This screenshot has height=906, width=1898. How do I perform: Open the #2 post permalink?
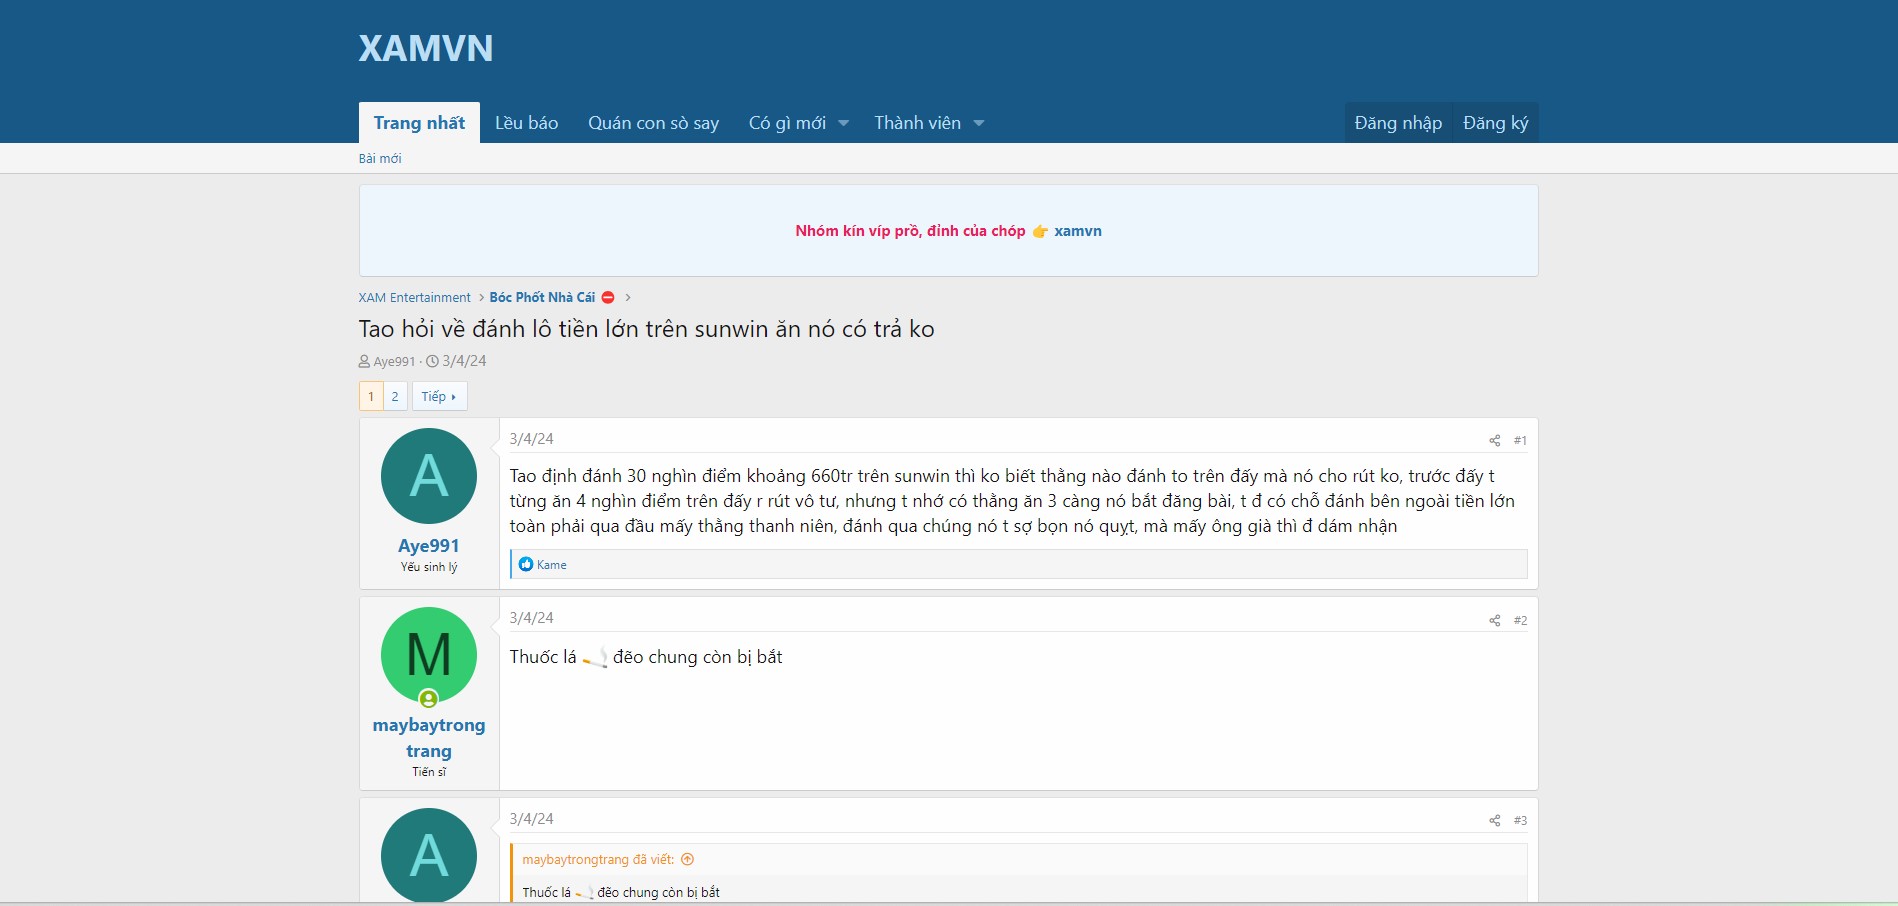click(1520, 620)
